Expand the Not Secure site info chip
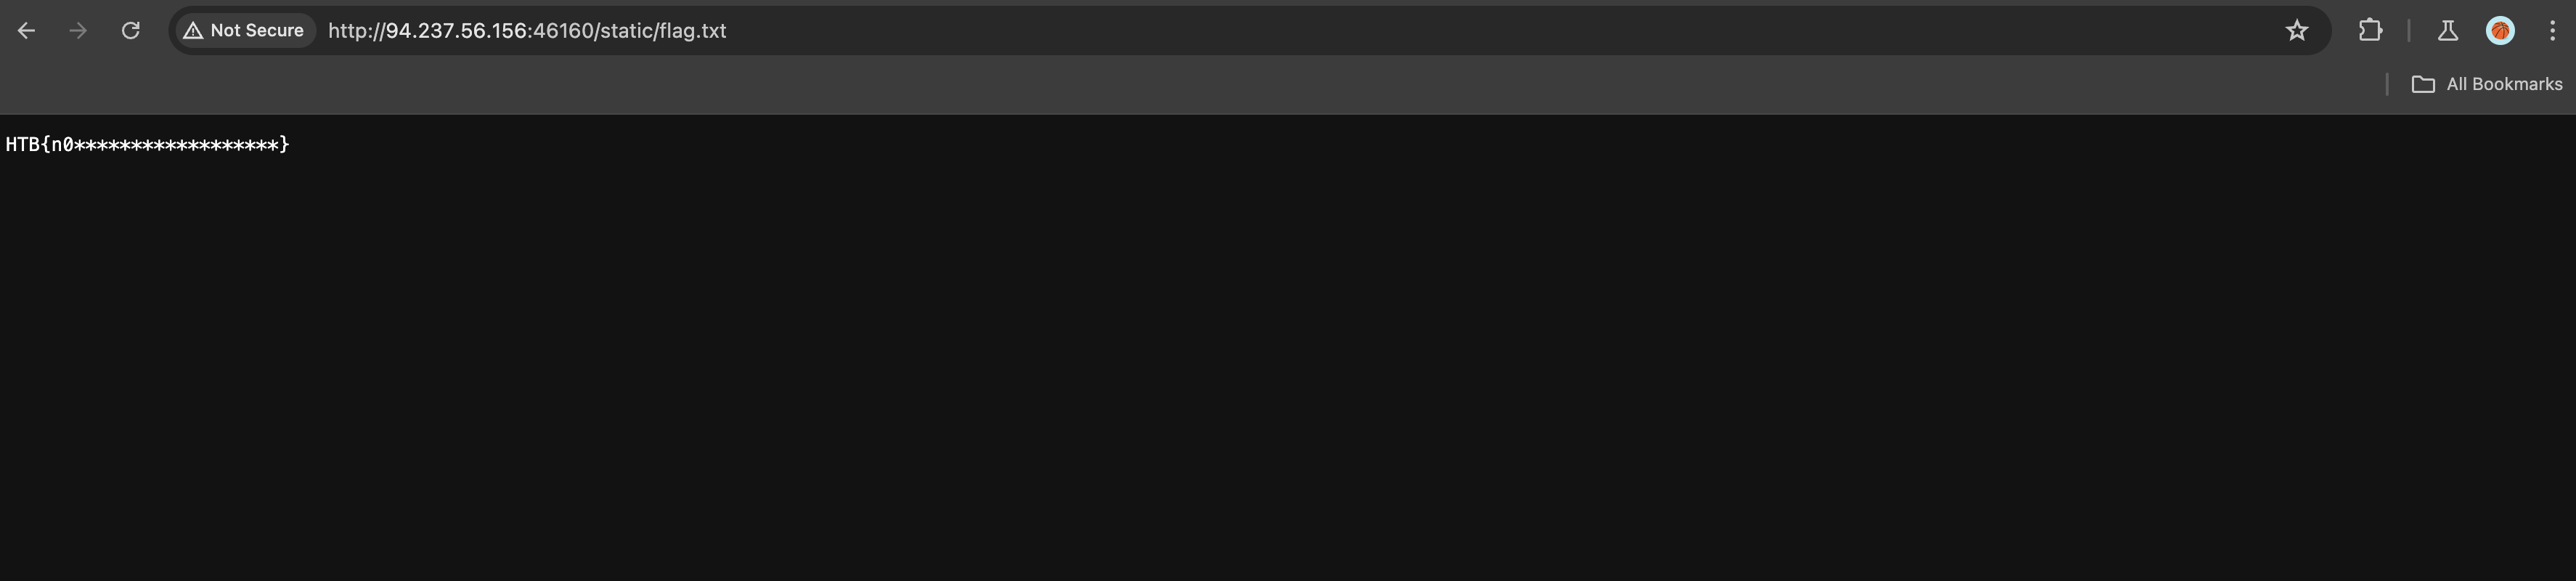This screenshot has height=581, width=2576. tap(244, 31)
